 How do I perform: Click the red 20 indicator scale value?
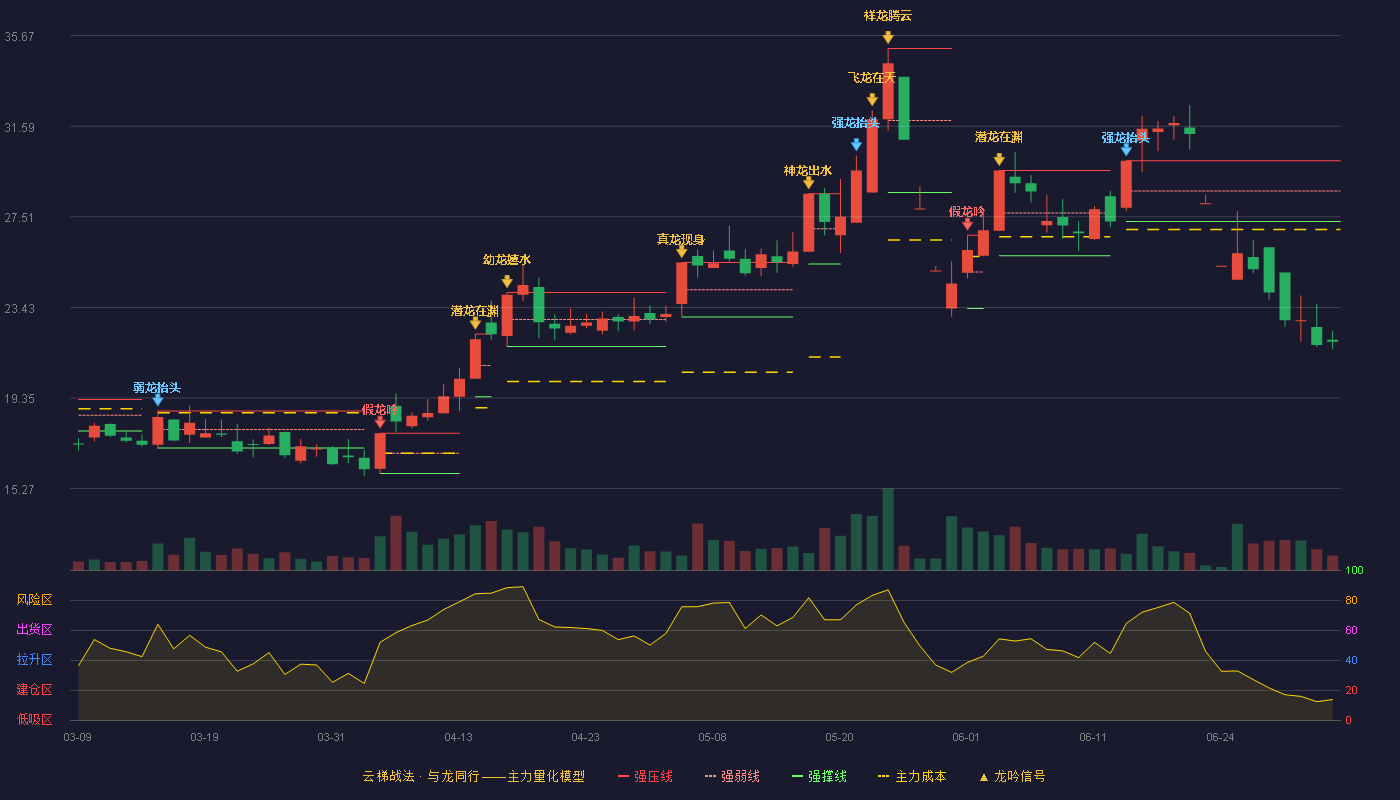point(1351,691)
